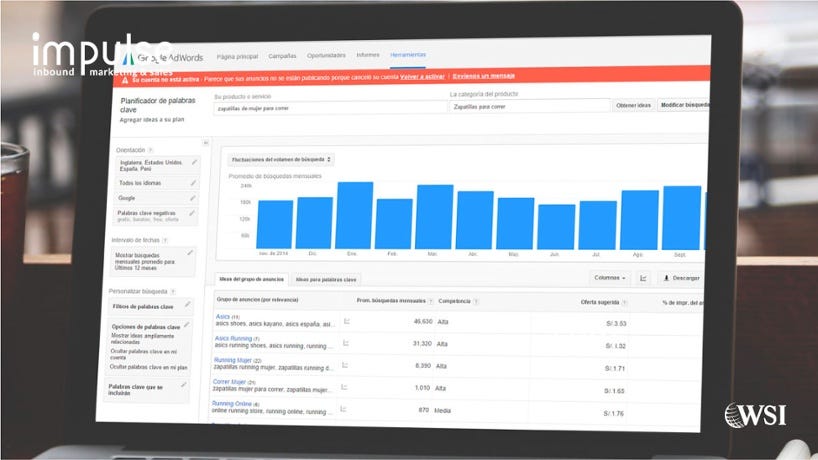Viewport: 818px width, 460px height.
Task: Click 'Modificar búsqueda' button
Action: point(684,105)
